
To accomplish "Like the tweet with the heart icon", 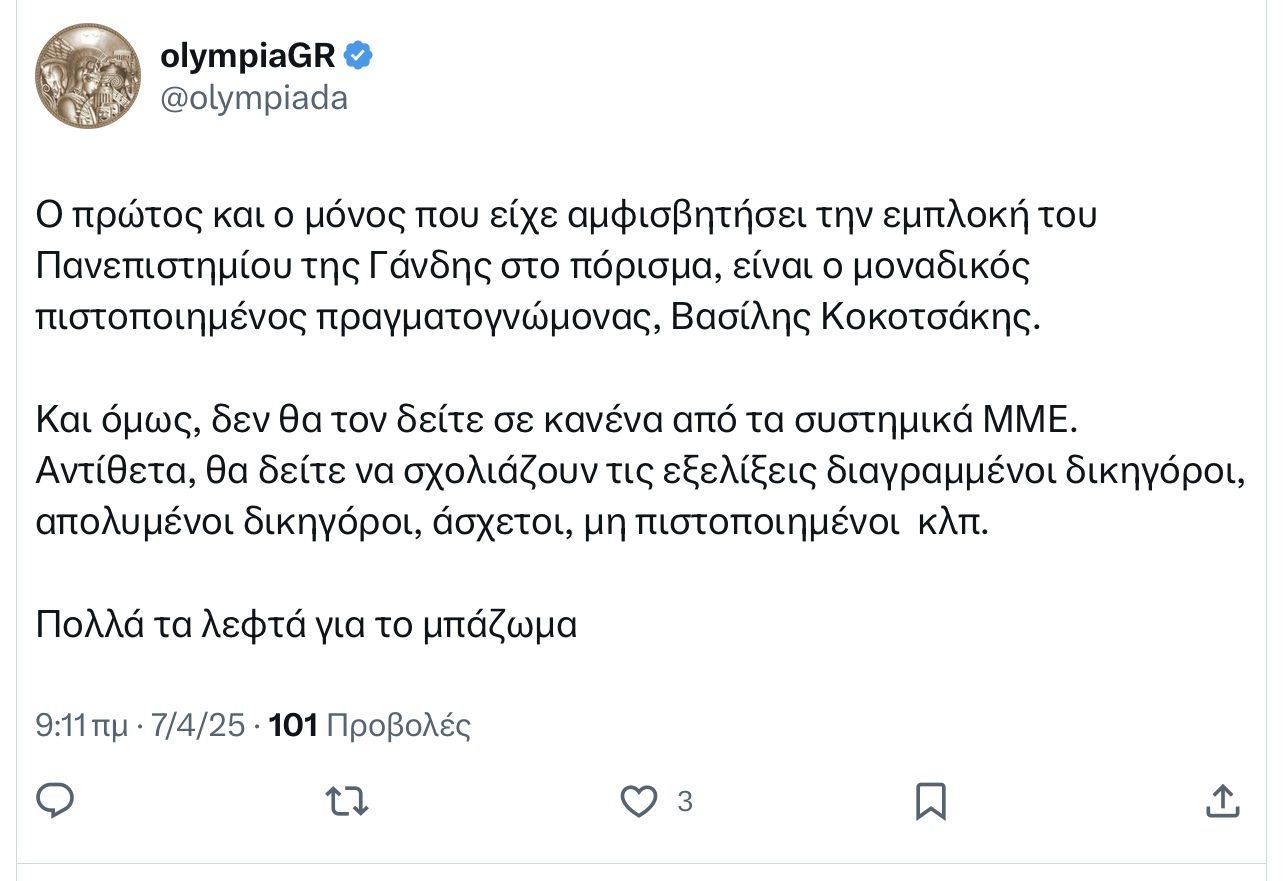I will tap(640, 801).
